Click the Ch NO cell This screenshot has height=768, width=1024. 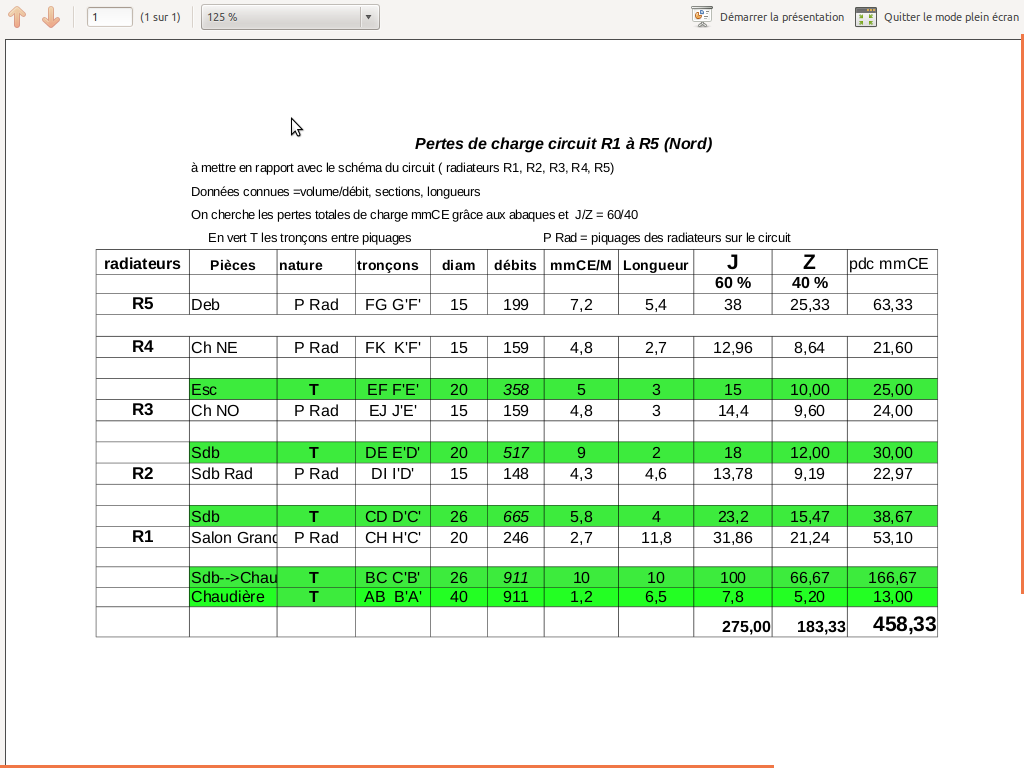click(233, 410)
